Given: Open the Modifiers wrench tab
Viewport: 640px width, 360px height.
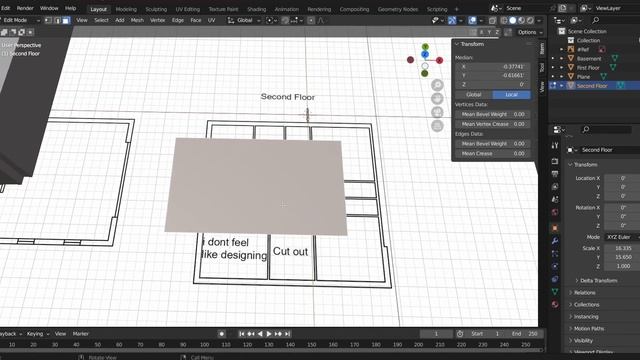Looking at the screenshot, I should pos(555,241).
